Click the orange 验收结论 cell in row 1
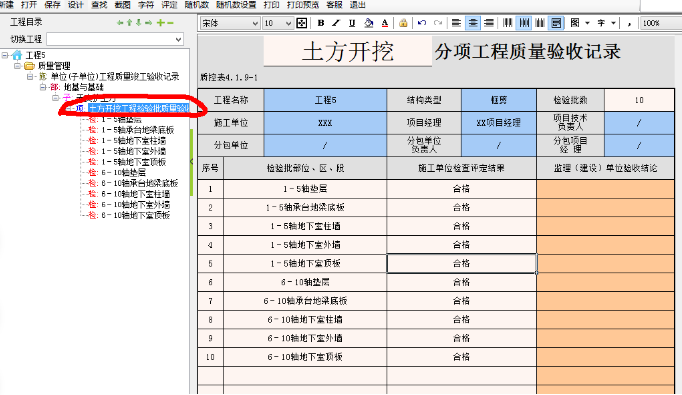Viewport: 682px width, 395px height. tap(605, 189)
